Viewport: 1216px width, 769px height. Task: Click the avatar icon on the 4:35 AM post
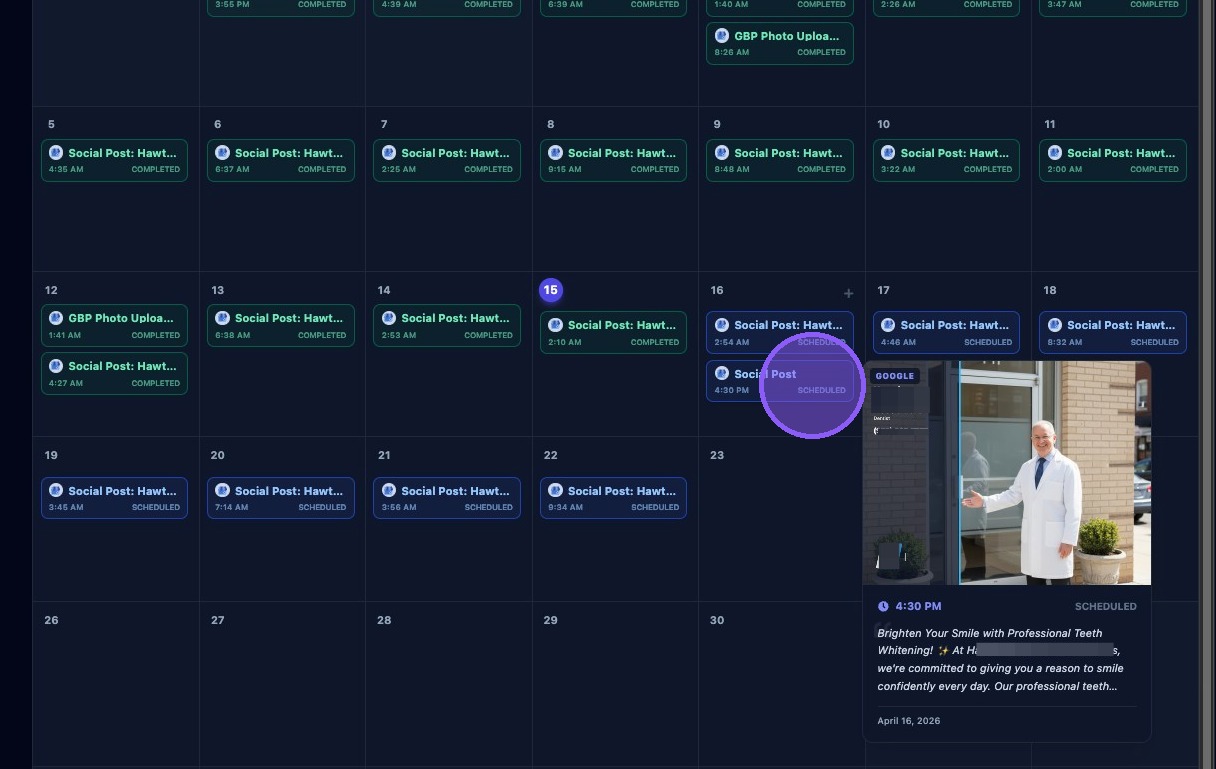click(56, 153)
